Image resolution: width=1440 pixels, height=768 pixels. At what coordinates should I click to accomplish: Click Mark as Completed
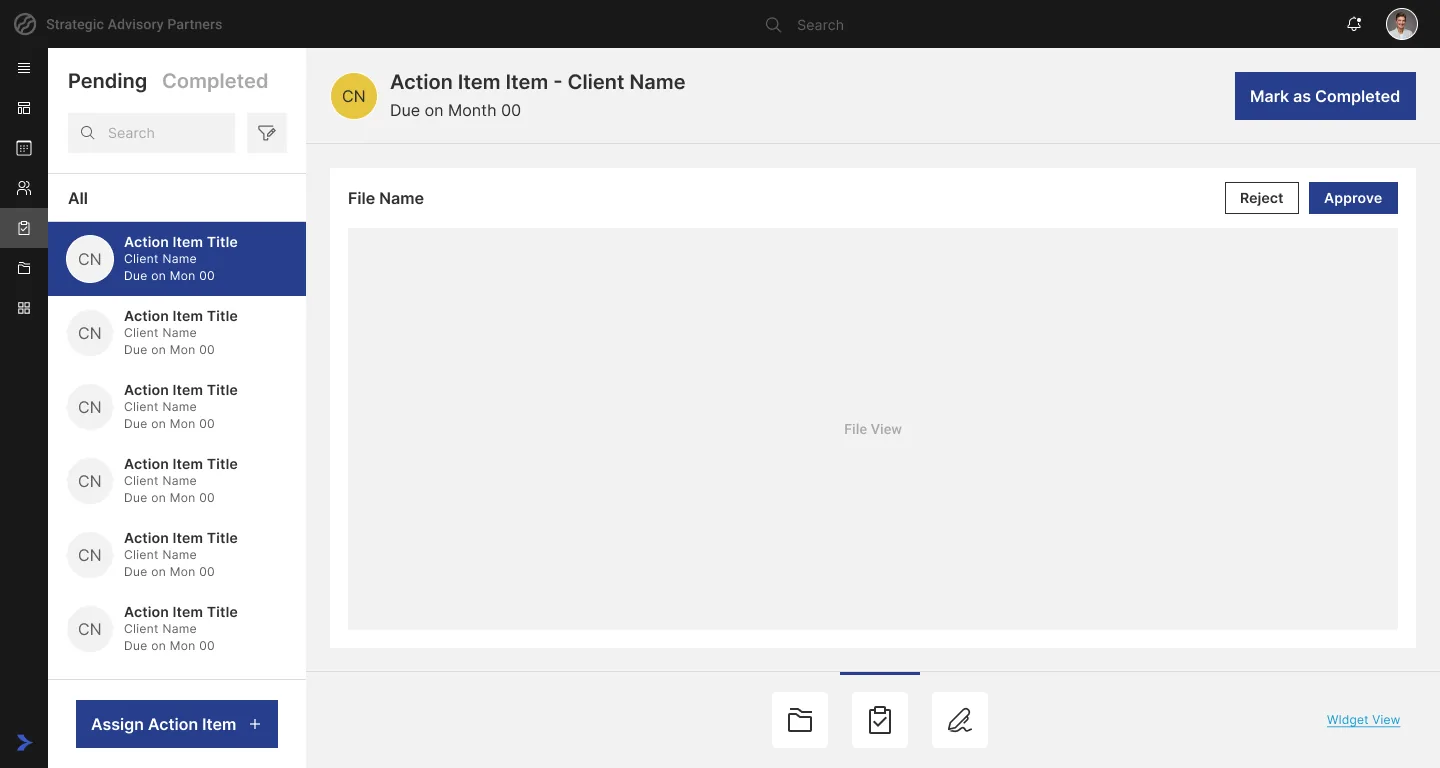(1325, 96)
